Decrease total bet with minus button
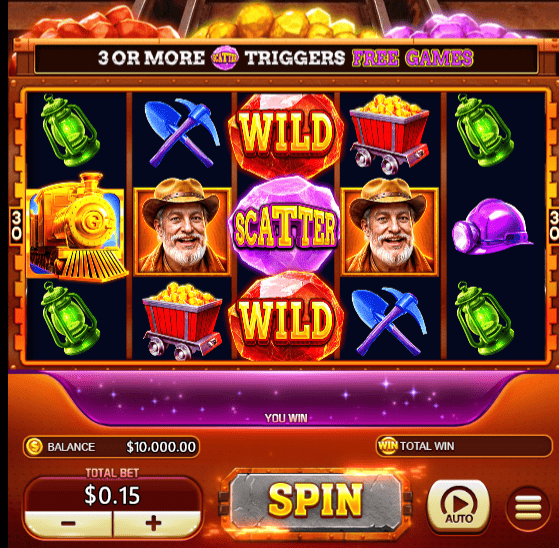This screenshot has height=548, width=559. (x=68, y=523)
